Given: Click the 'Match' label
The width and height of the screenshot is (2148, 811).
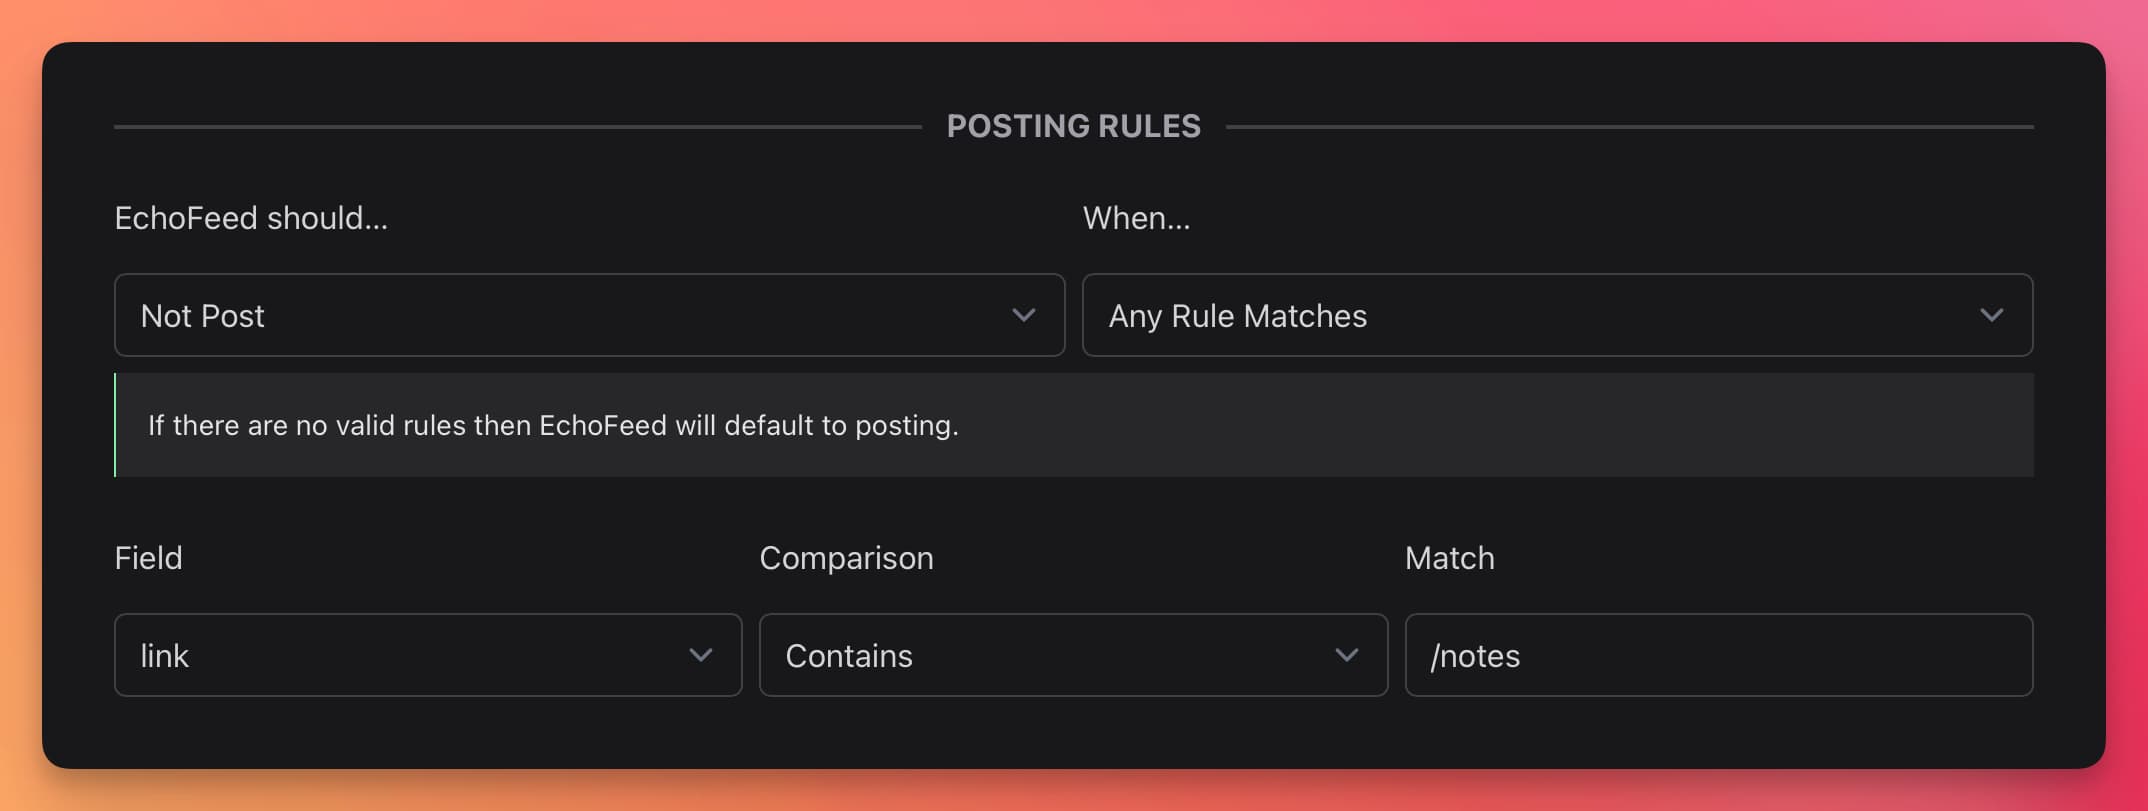Looking at the screenshot, I should (1449, 558).
